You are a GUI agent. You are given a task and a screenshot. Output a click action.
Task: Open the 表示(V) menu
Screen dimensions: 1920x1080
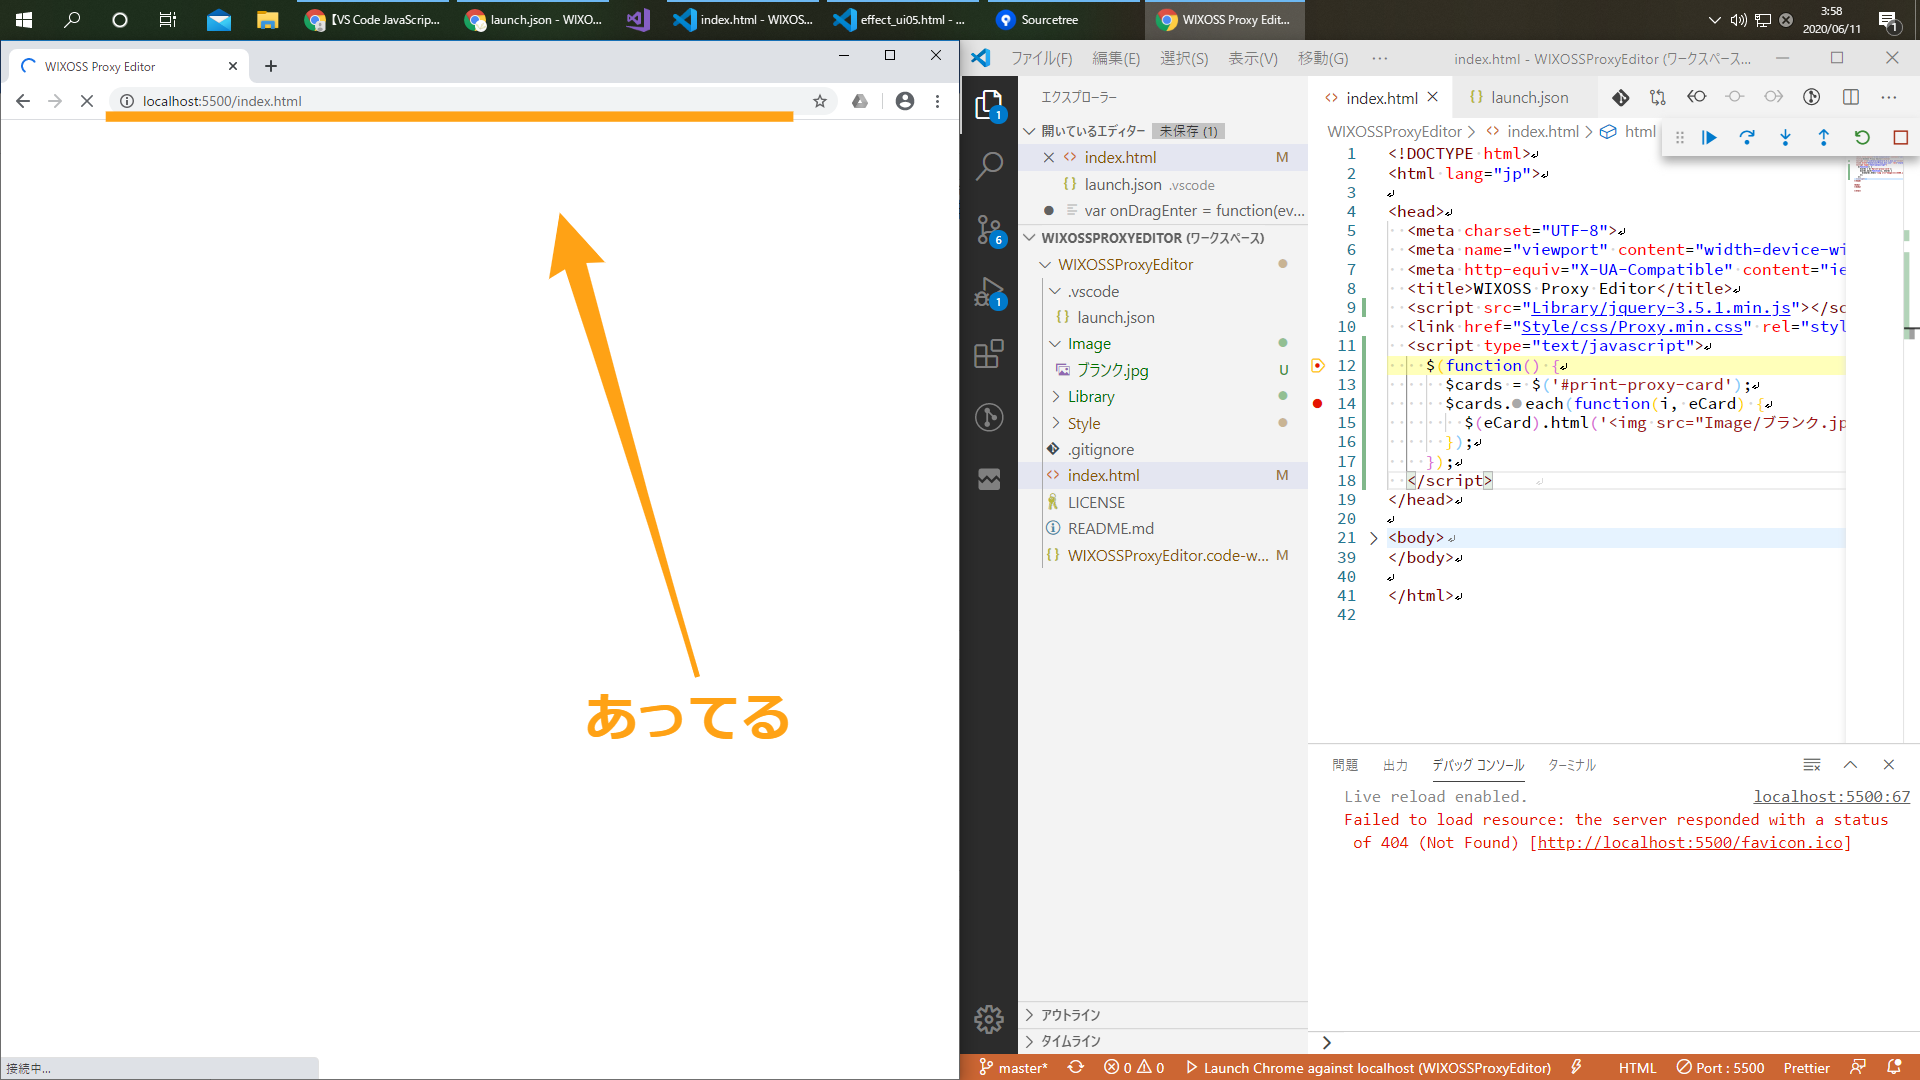tap(1253, 59)
